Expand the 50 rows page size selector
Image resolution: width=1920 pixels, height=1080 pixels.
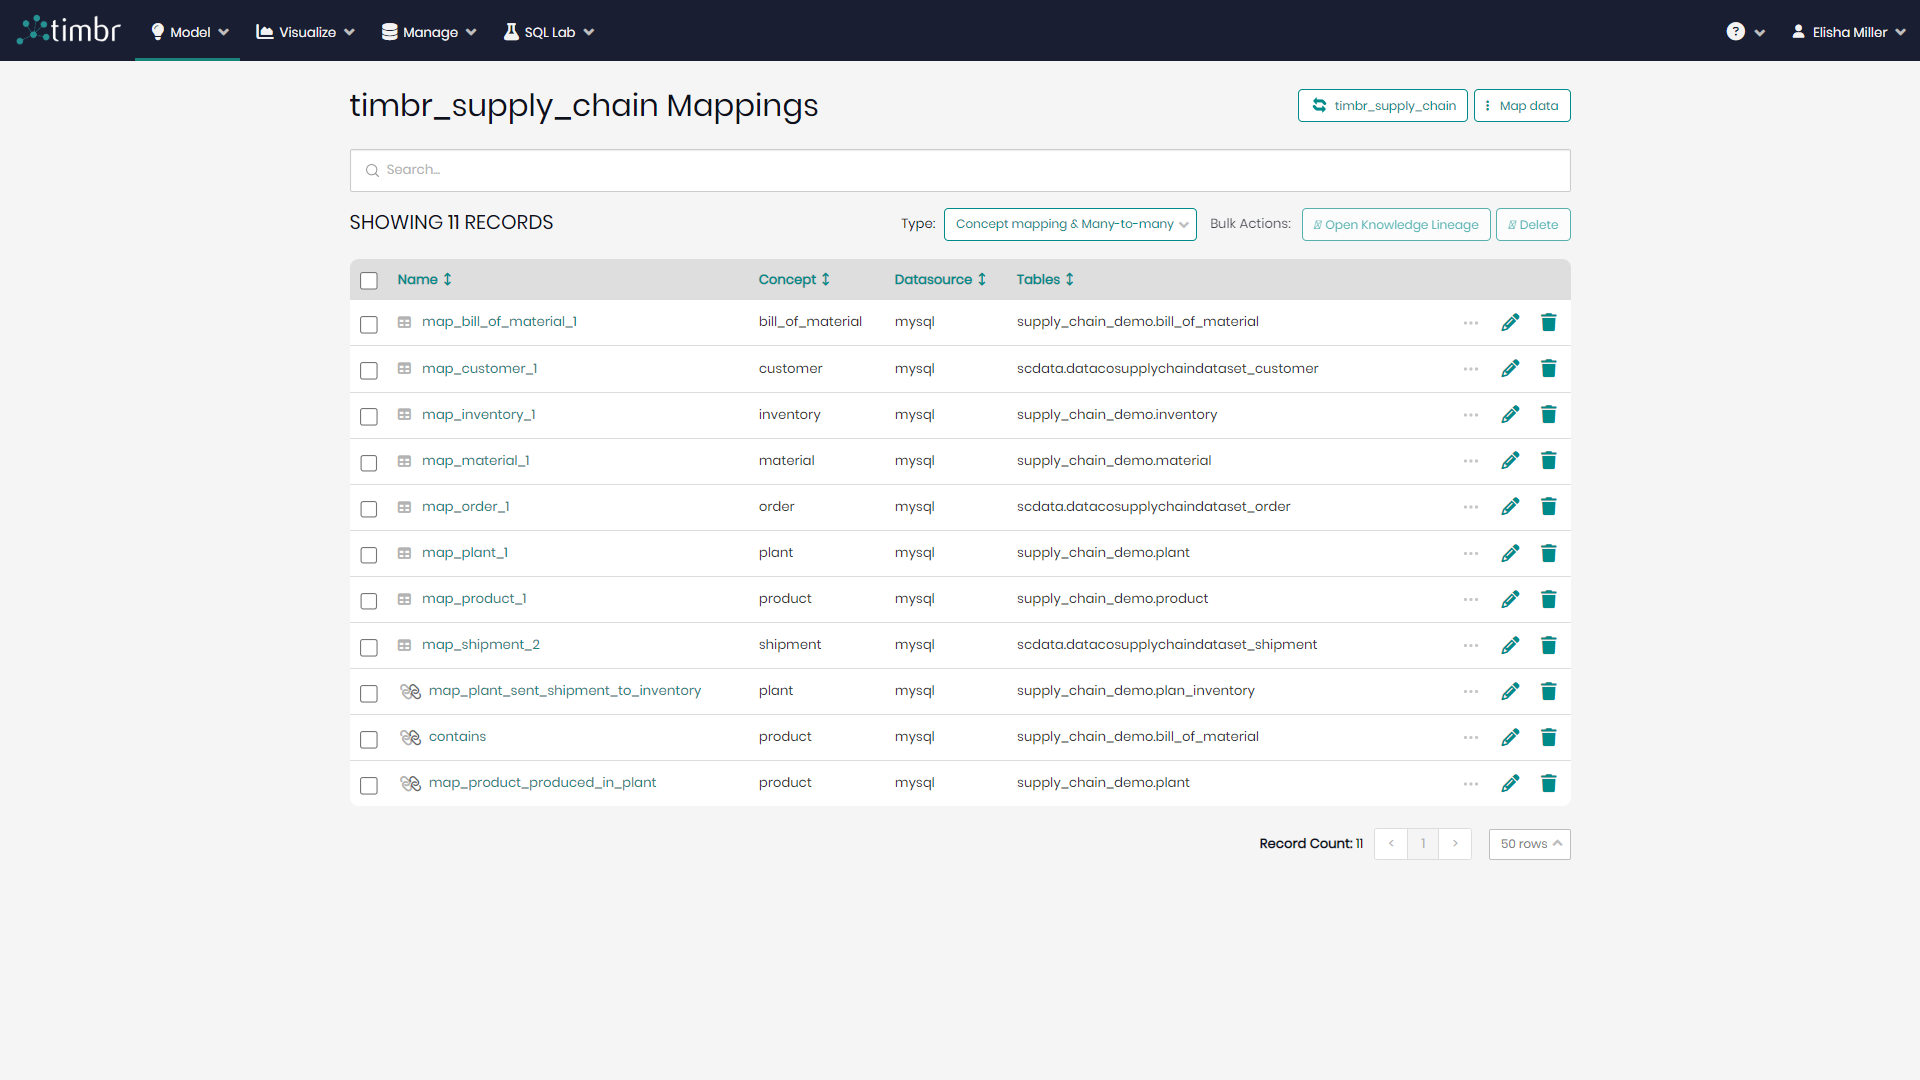pos(1529,844)
